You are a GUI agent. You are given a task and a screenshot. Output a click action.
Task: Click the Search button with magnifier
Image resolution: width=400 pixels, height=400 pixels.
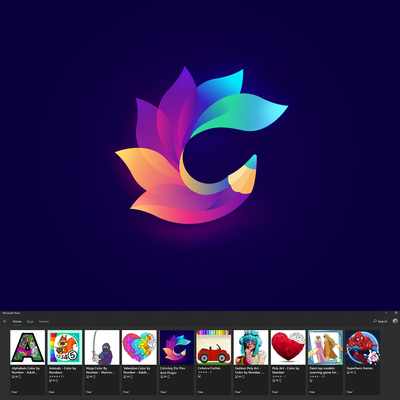click(x=380, y=321)
